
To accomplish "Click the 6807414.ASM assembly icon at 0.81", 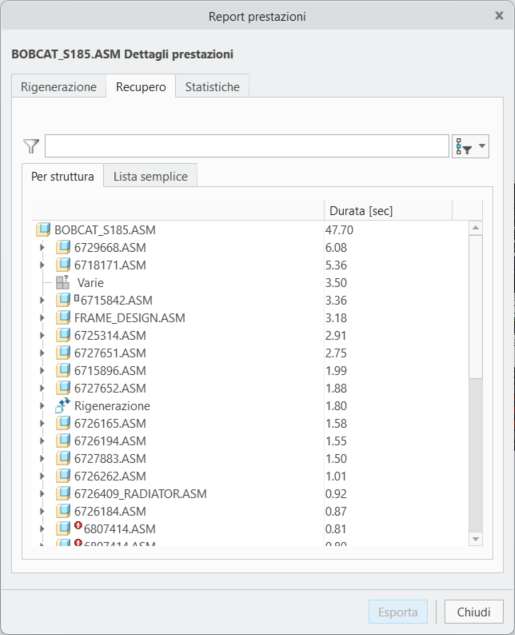I will click(63, 528).
